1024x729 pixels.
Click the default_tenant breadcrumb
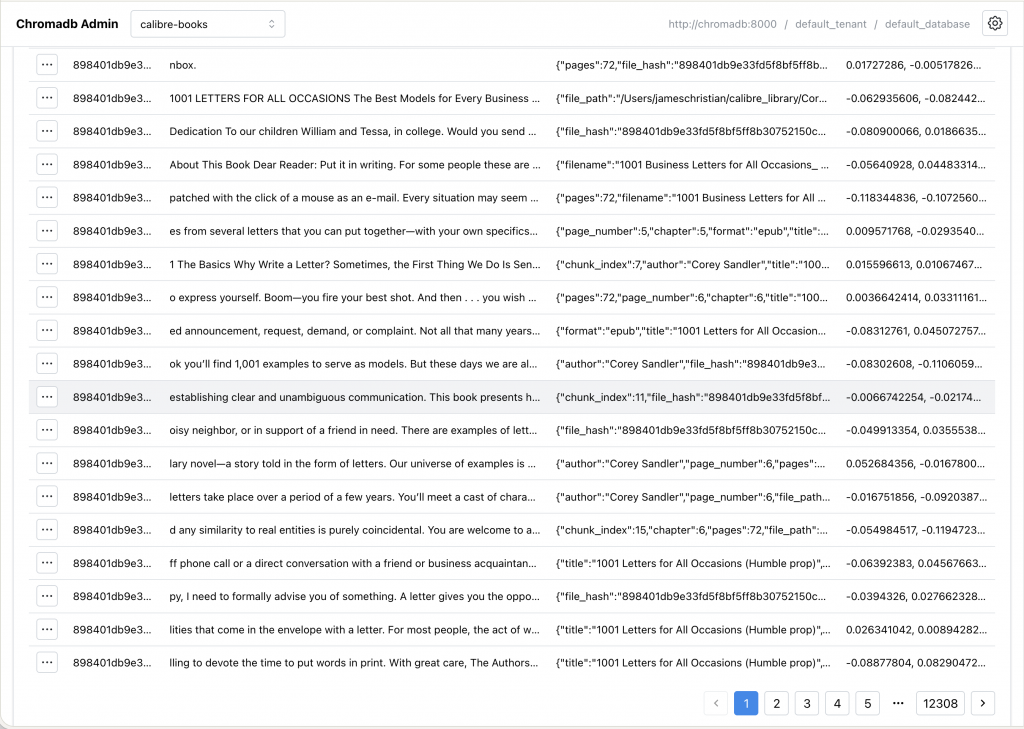[834, 24]
